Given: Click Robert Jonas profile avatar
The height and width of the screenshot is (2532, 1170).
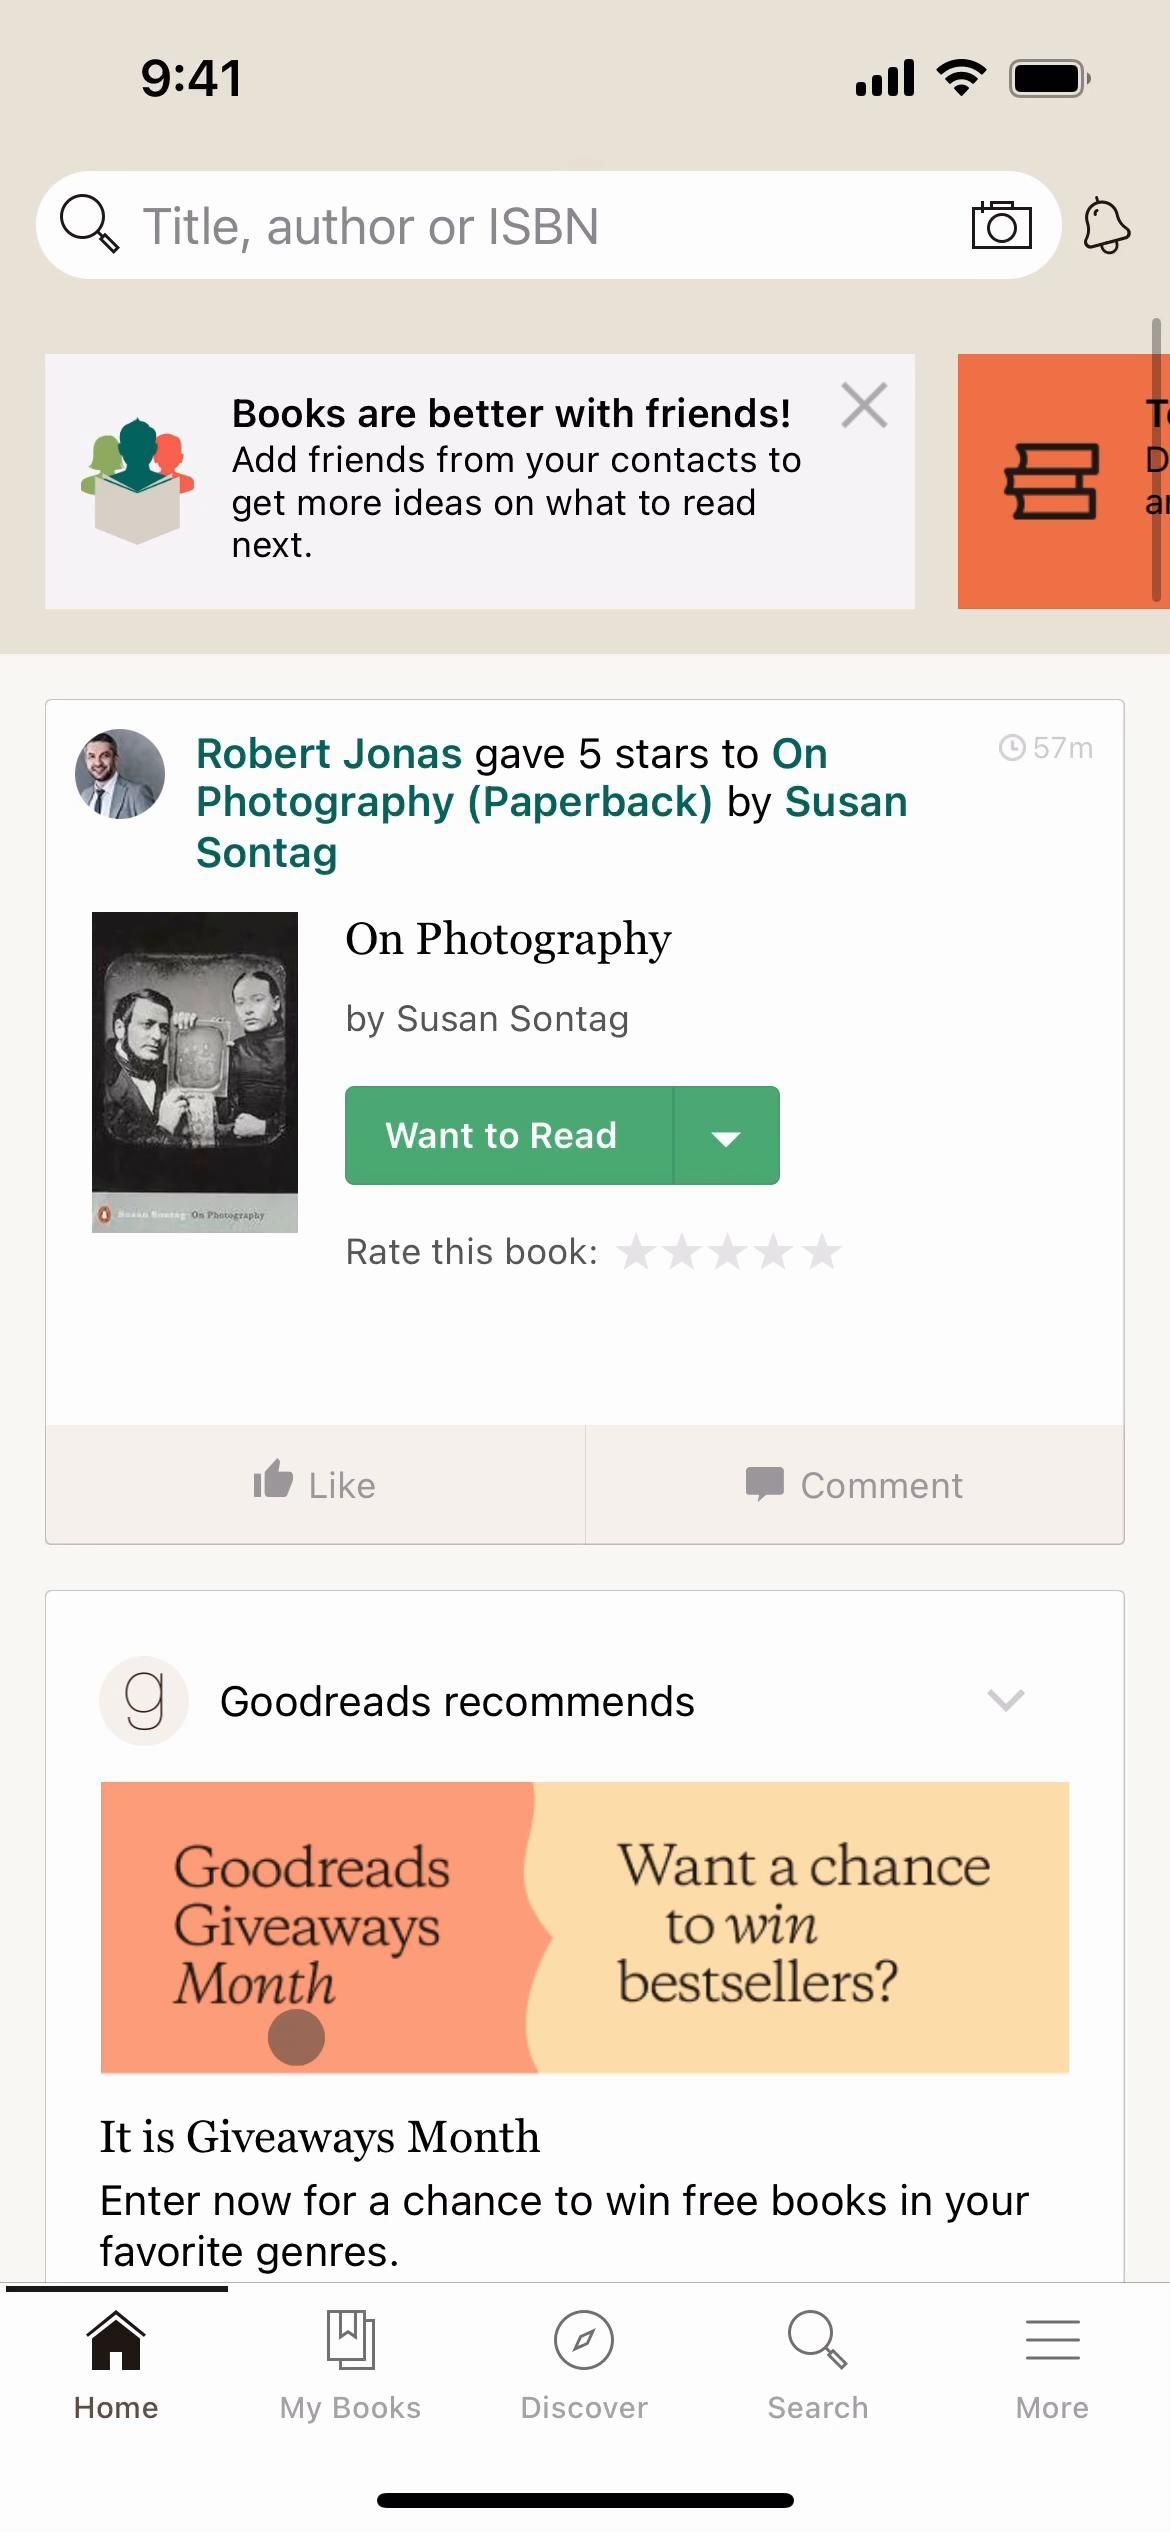Looking at the screenshot, I should click(120, 774).
